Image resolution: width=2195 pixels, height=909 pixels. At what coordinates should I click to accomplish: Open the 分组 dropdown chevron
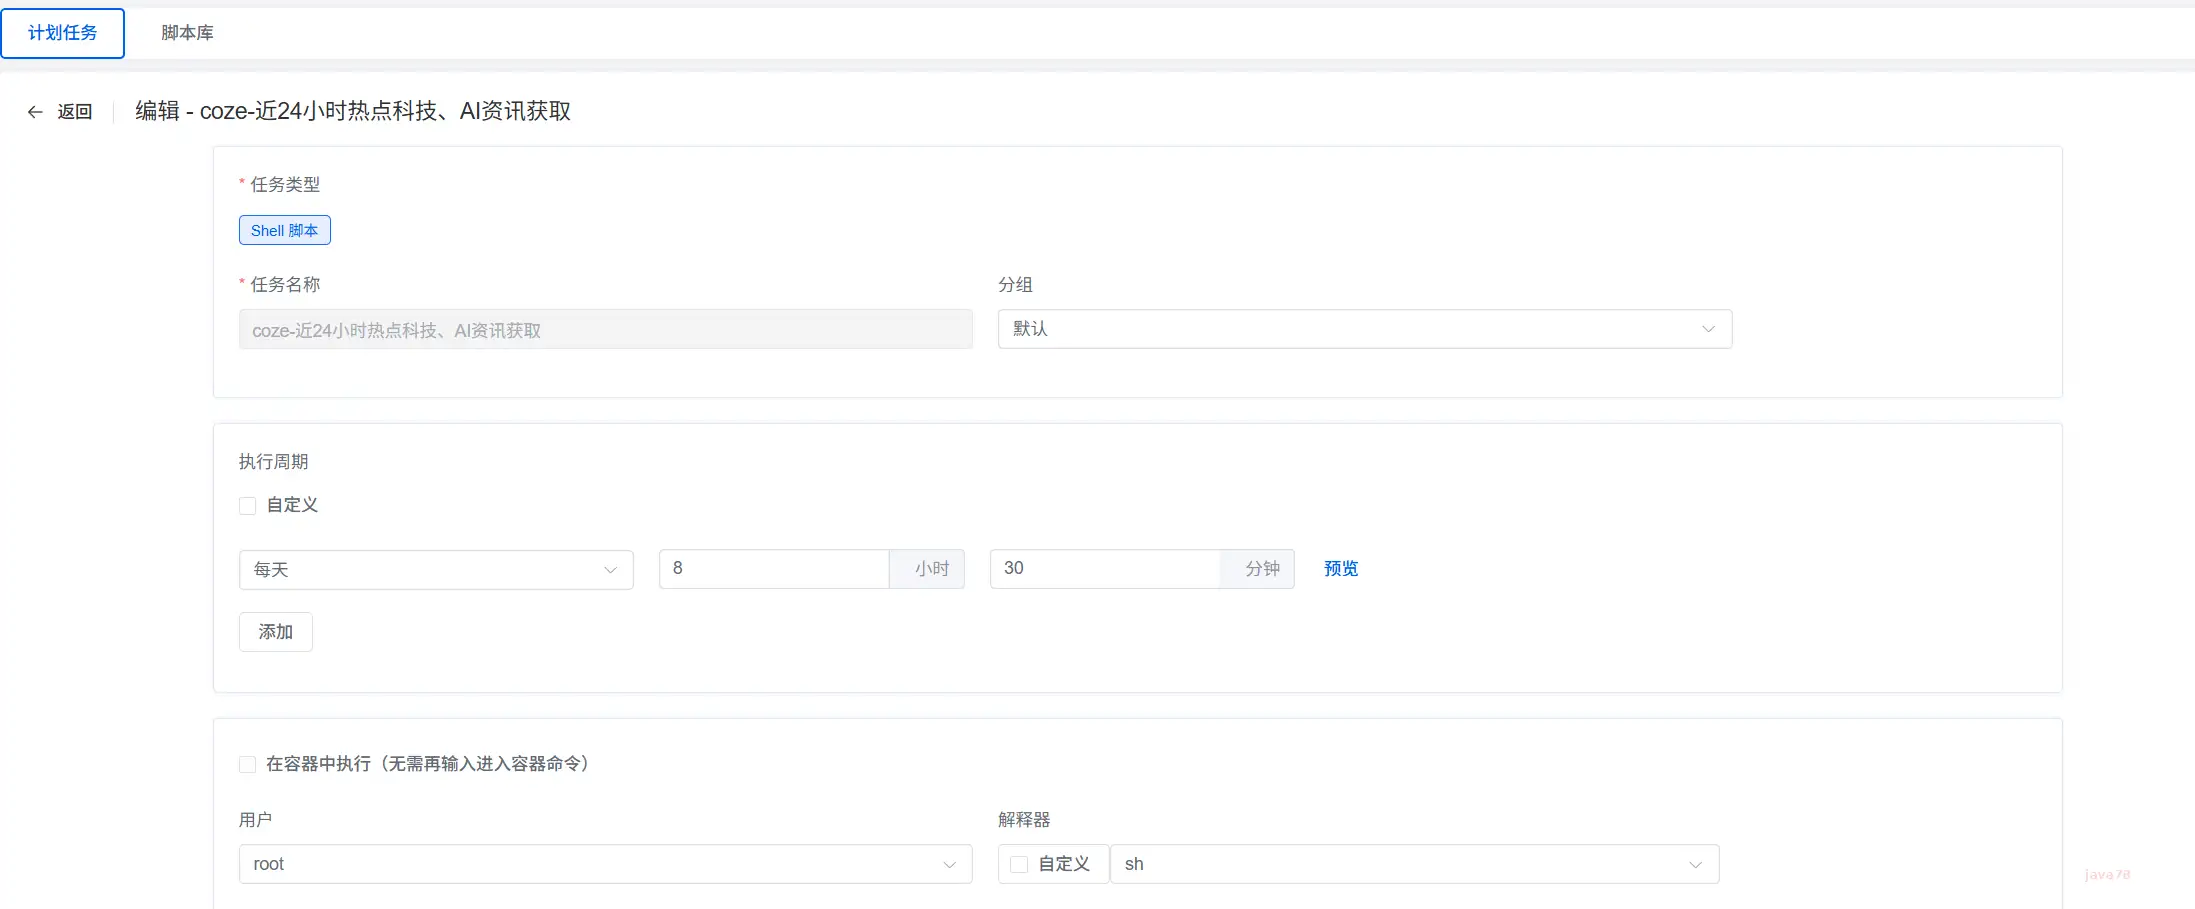(1708, 329)
